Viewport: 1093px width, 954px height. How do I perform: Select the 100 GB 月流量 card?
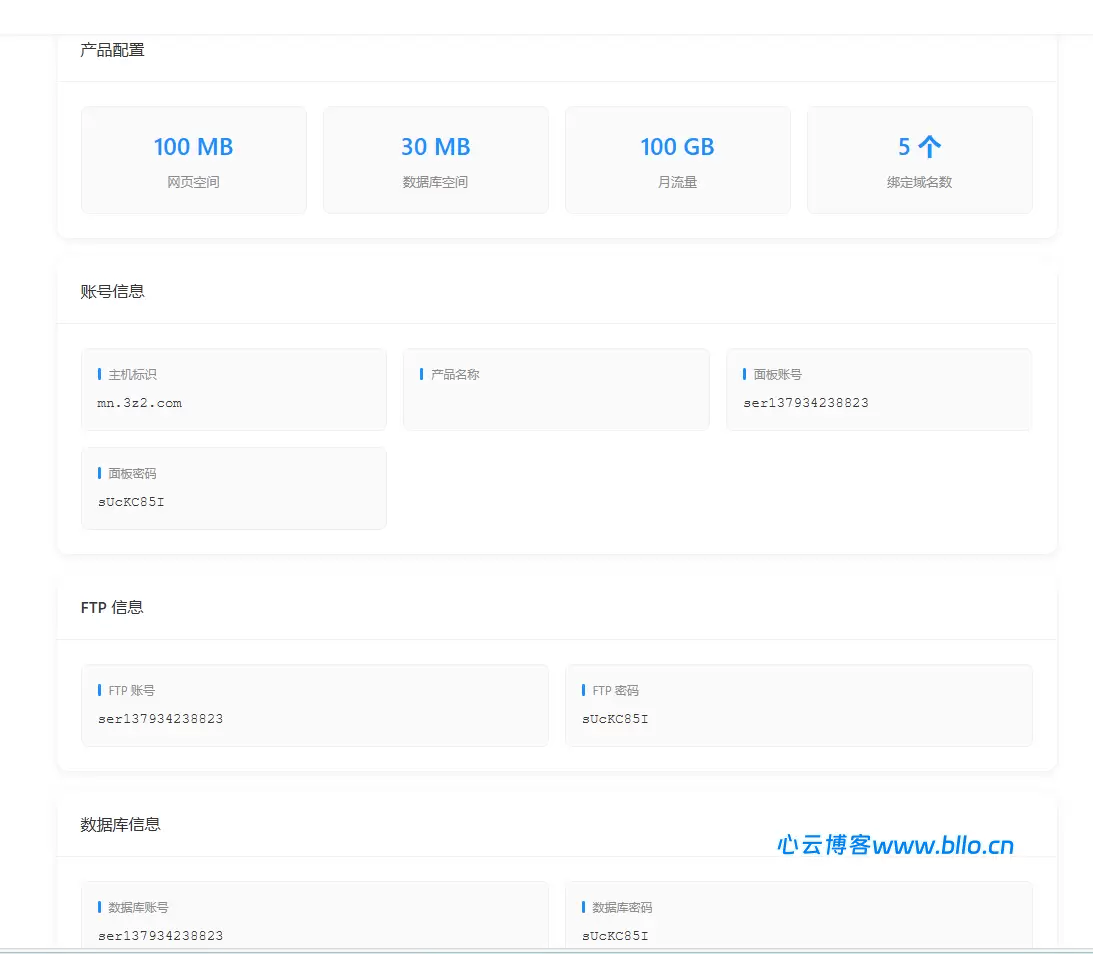[677, 160]
